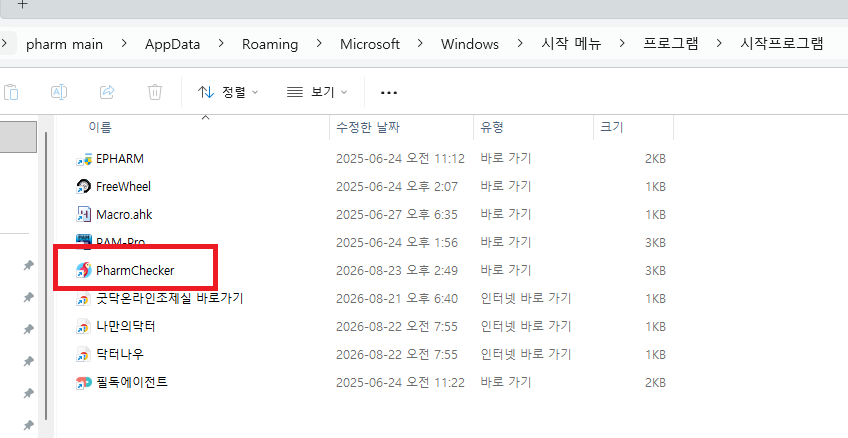Screen dimensions: 848x438
Task: Click 바로 가기 type of FreeWheel
Action: 506,186
